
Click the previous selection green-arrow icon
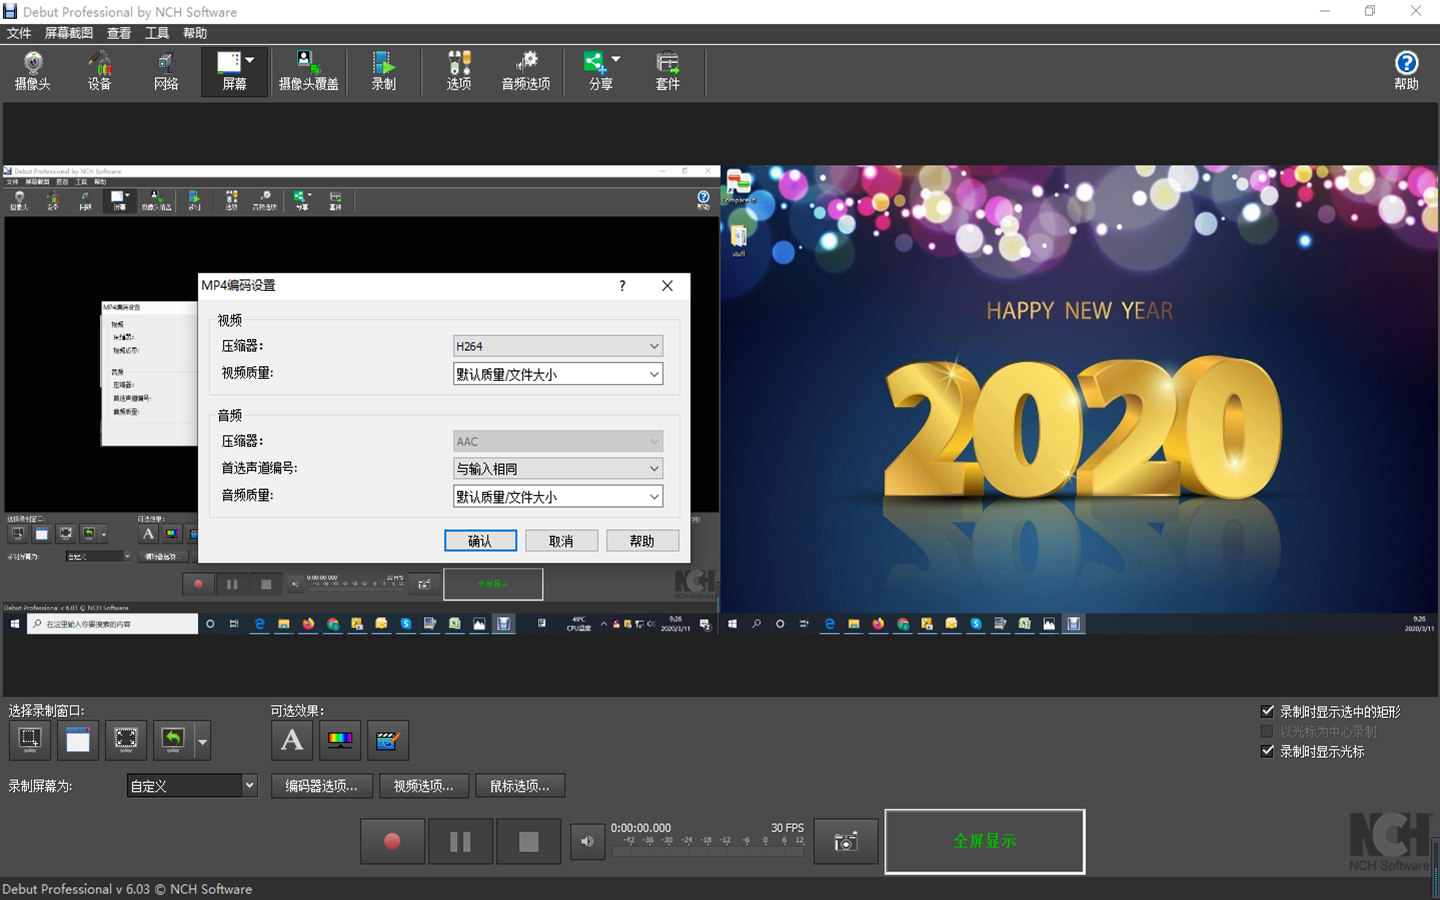click(x=174, y=740)
